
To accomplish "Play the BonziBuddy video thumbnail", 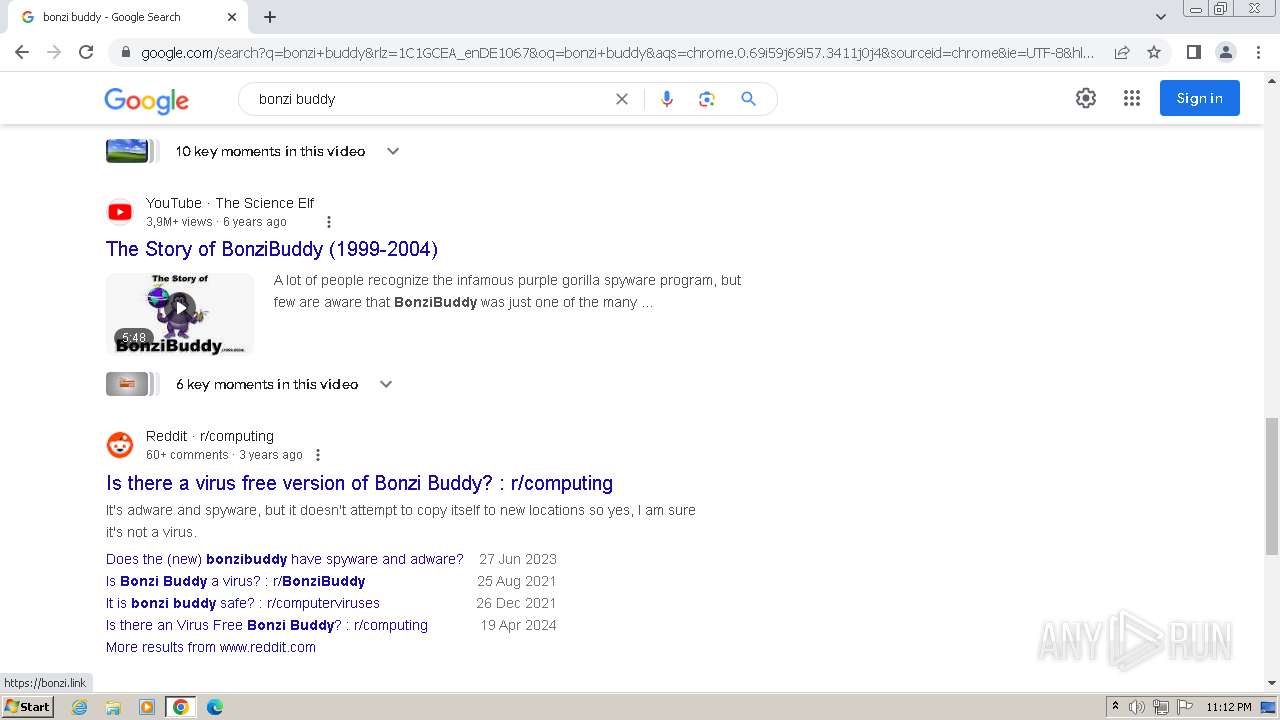I will pyautogui.click(x=180, y=314).
